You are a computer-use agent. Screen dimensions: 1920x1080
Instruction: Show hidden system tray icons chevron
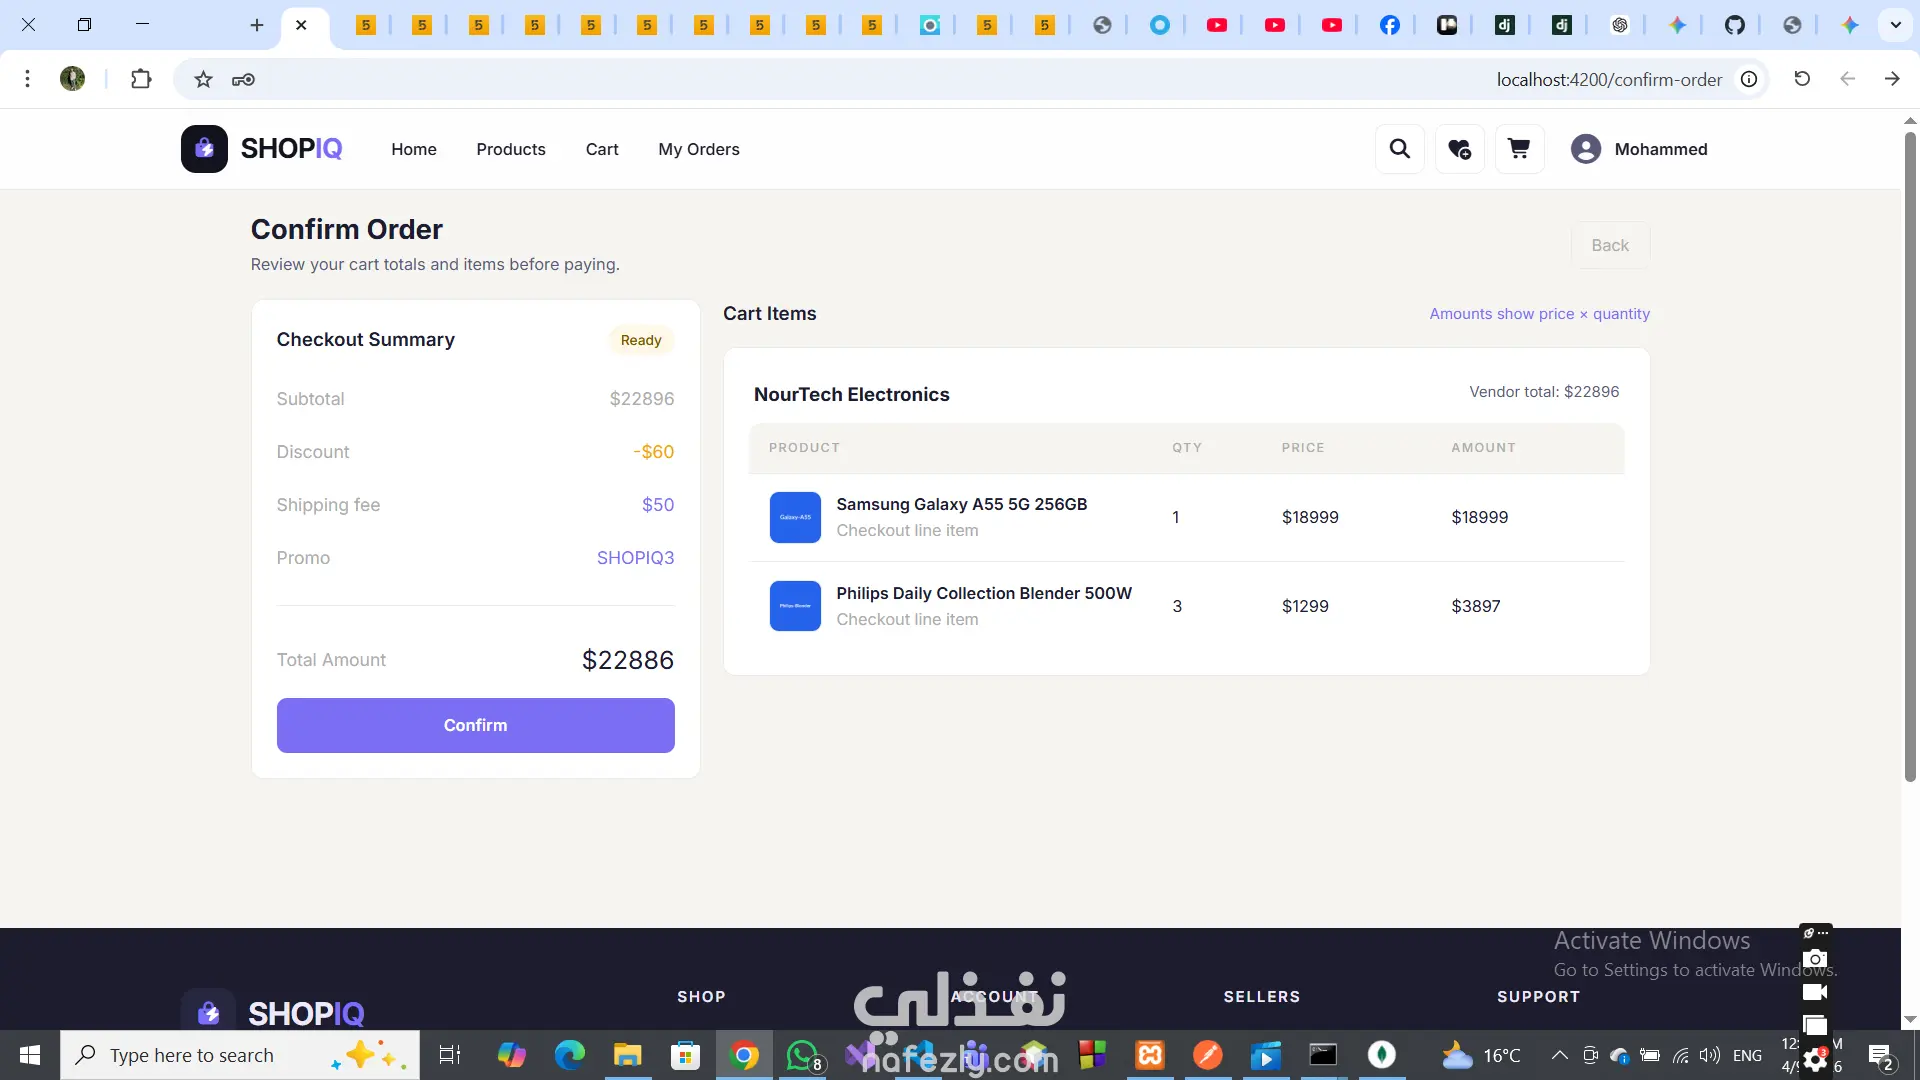tap(1559, 1055)
